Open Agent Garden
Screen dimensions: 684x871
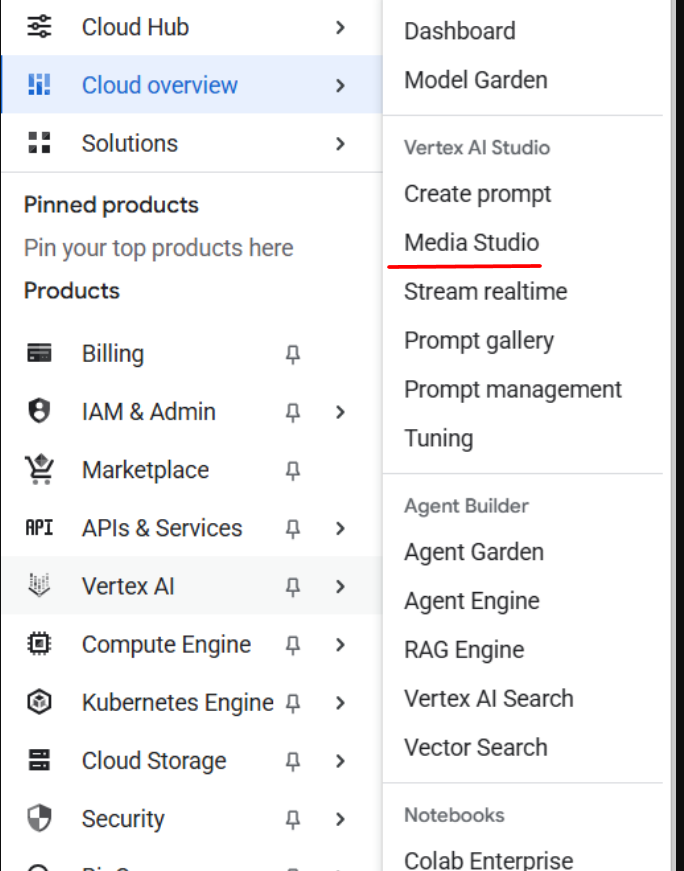coord(474,552)
